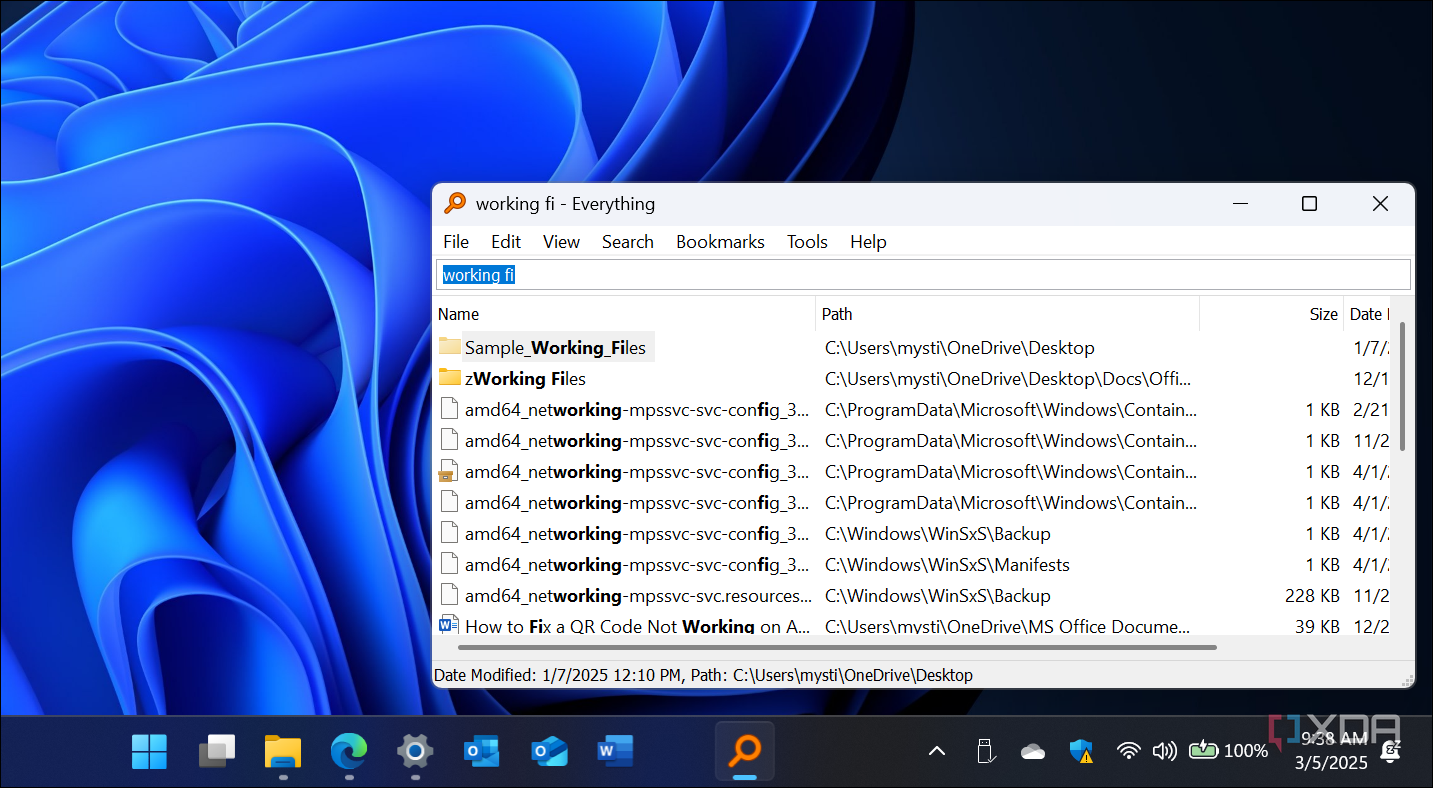1433x788 pixels.
Task: Open the File menu
Action: point(456,242)
